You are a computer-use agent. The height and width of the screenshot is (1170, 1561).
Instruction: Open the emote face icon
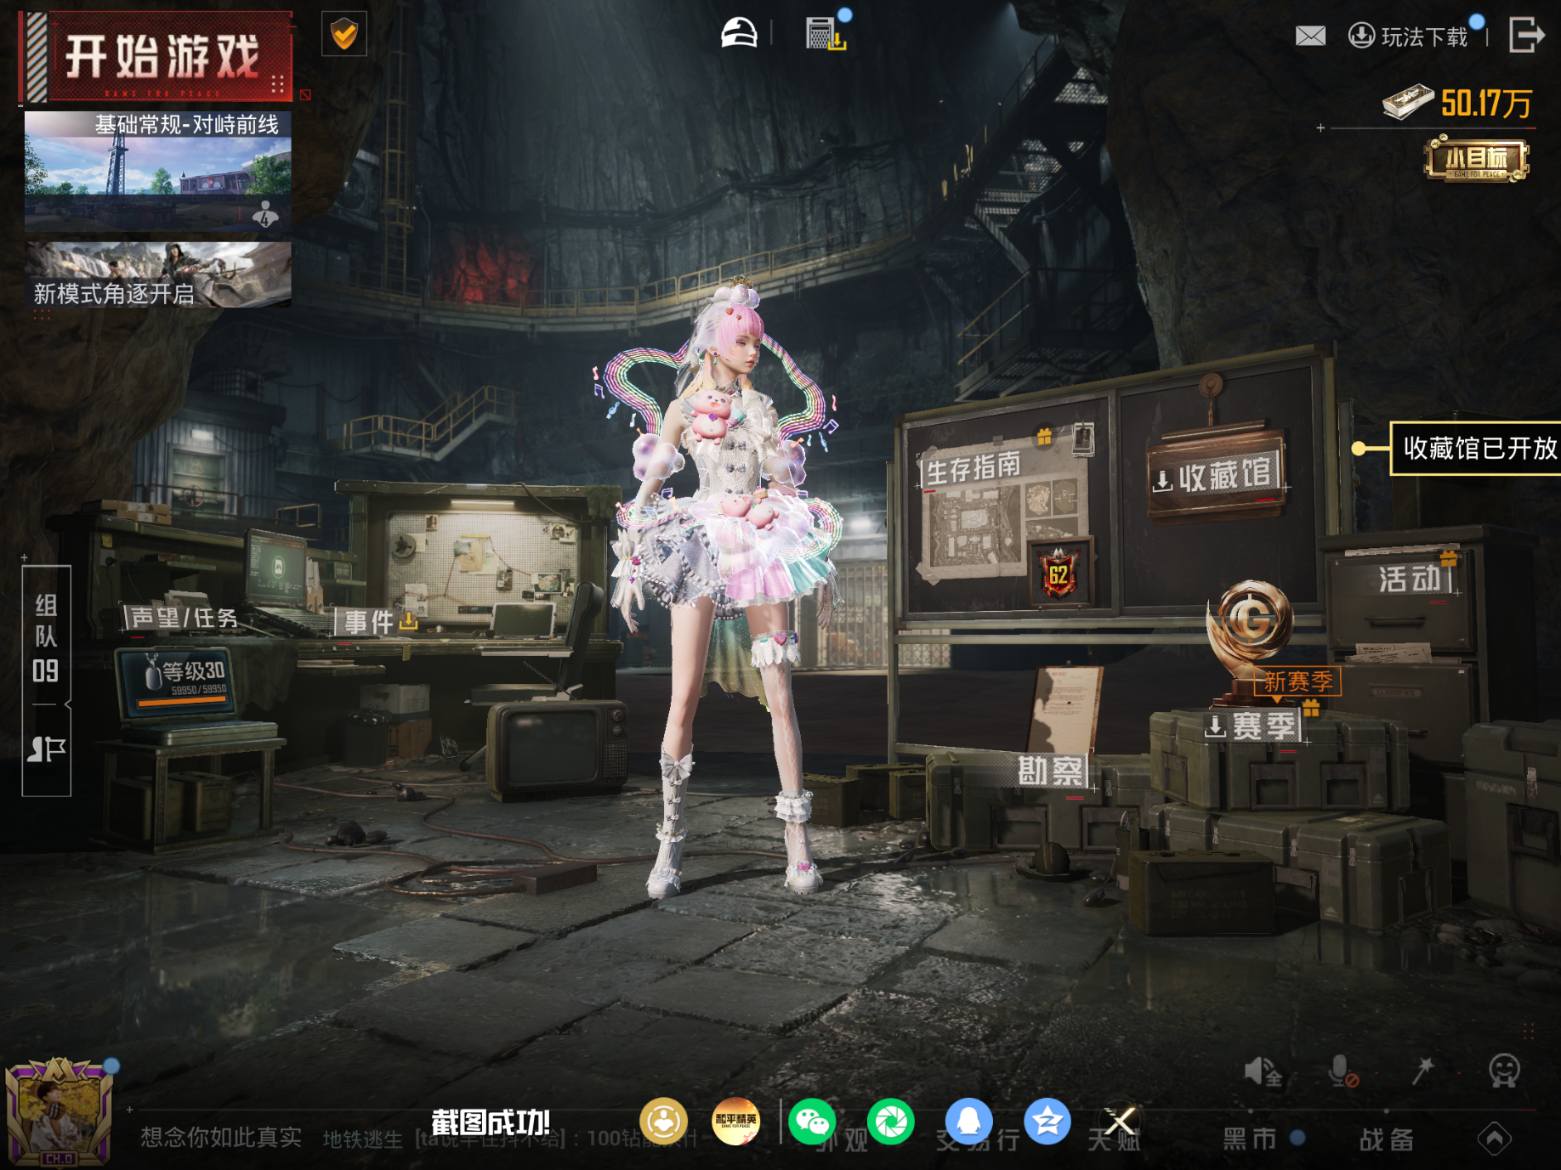(1503, 1071)
